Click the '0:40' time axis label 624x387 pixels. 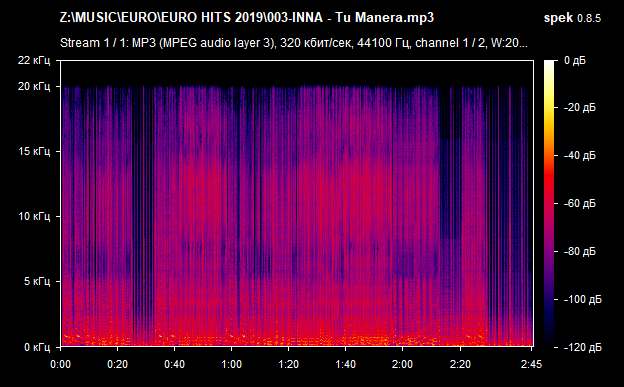tap(174, 364)
